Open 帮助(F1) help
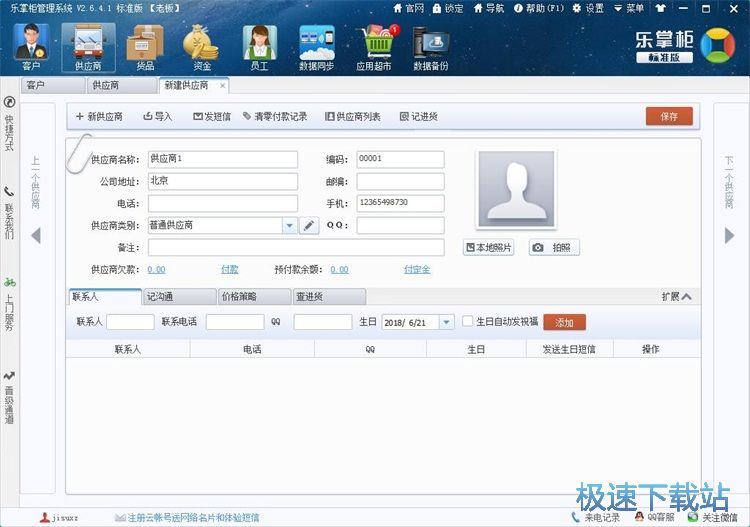The height and width of the screenshot is (527, 750). click(x=539, y=9)
